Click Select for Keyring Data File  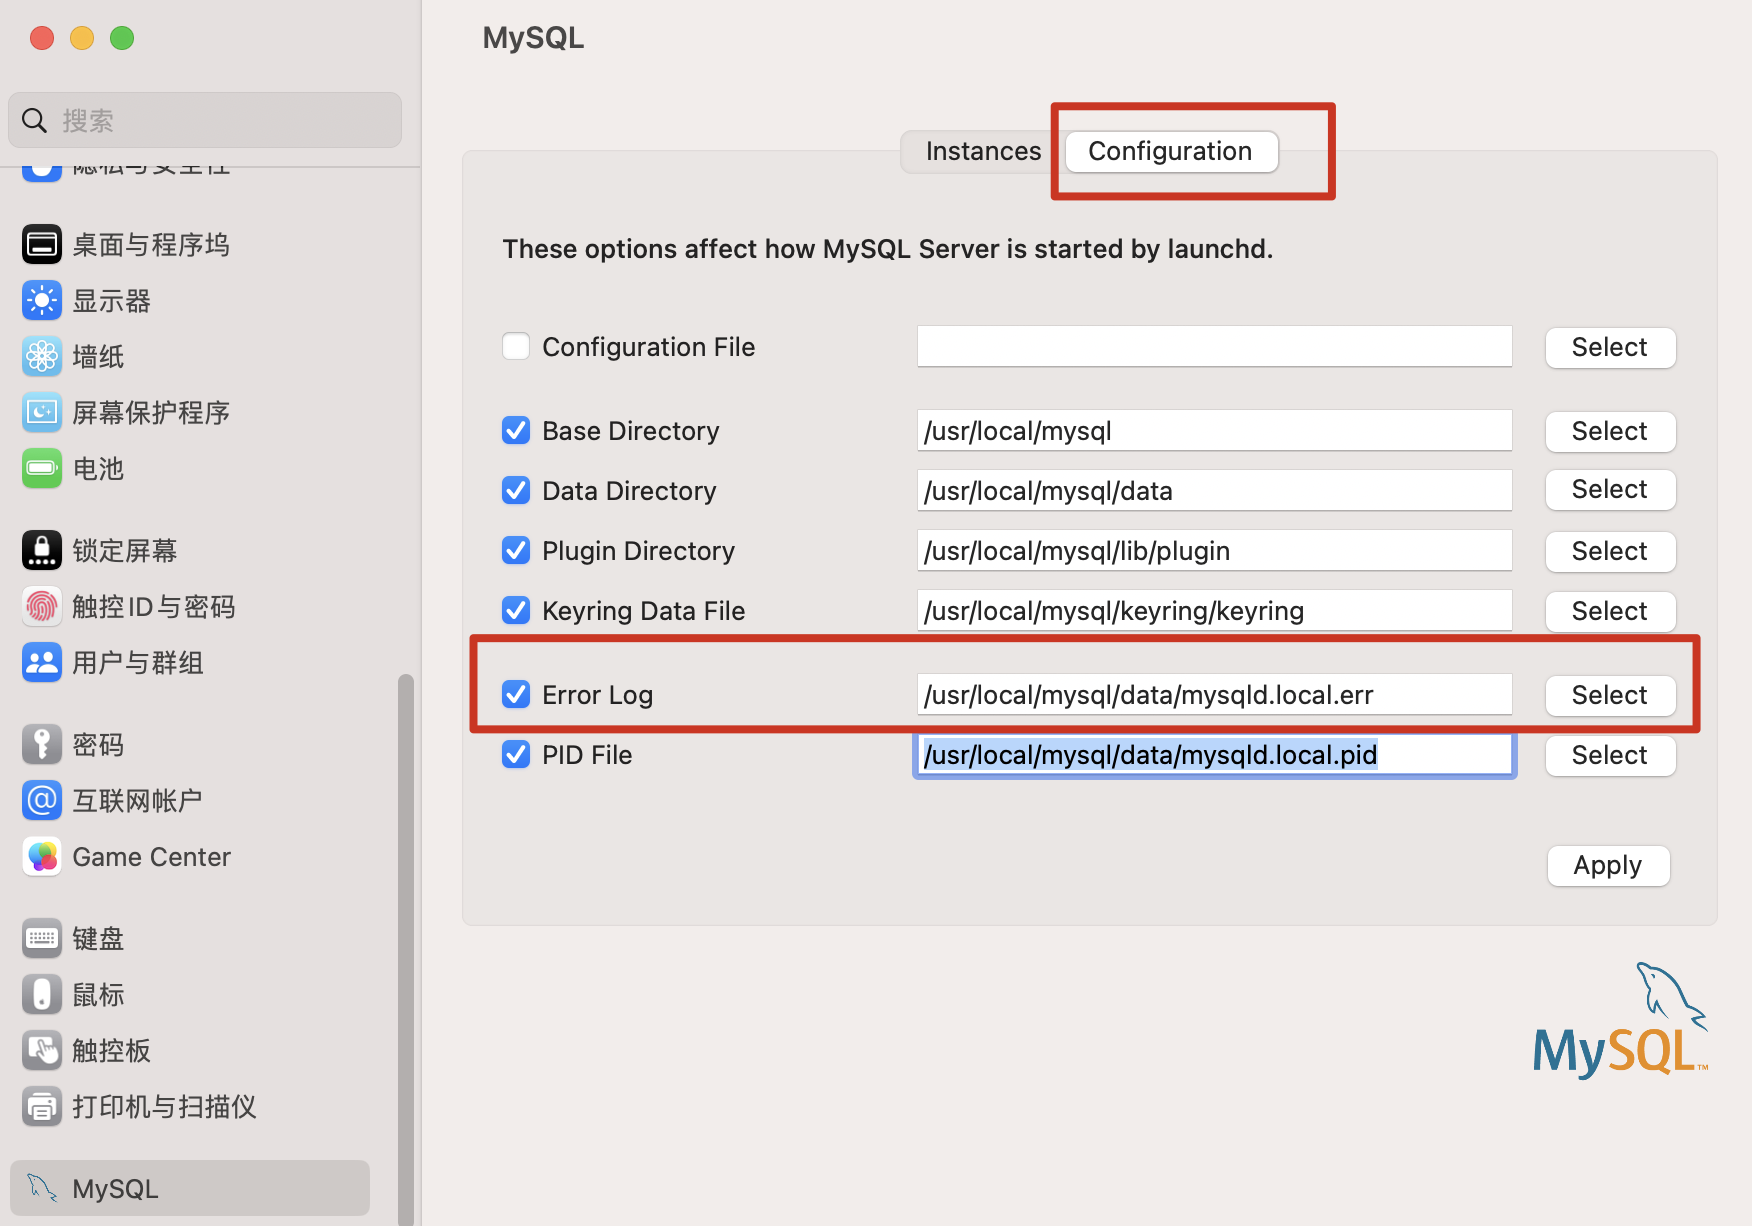point(1610,611)
